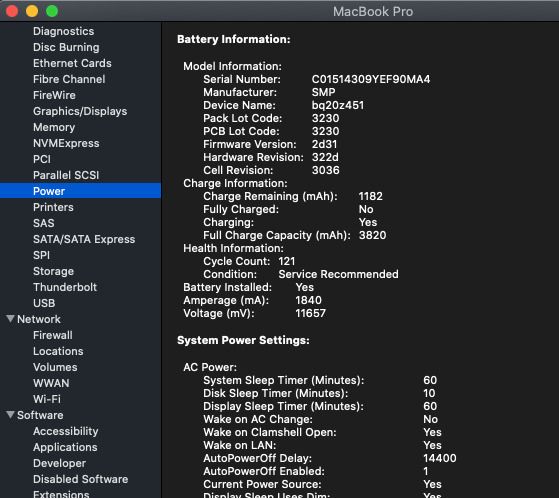Select Locations under Network
The image size is (559, 498).
58,351
